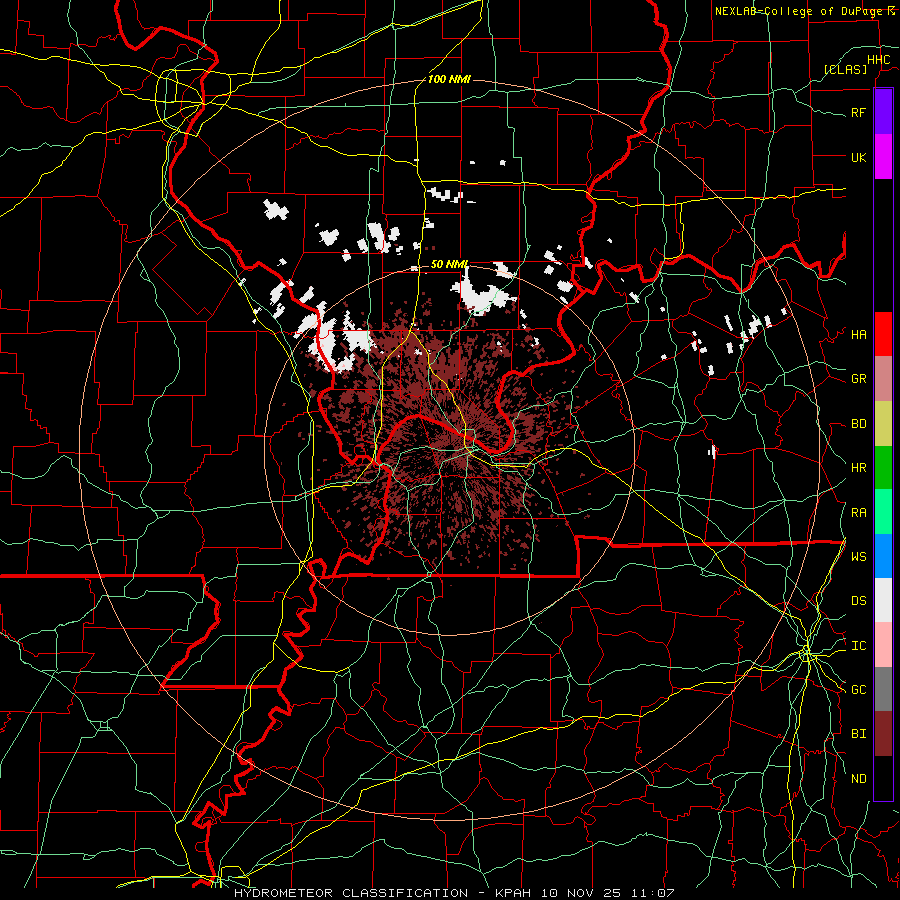Click the UK legend label
Screen dimensions: 900x900
point(859,157)
